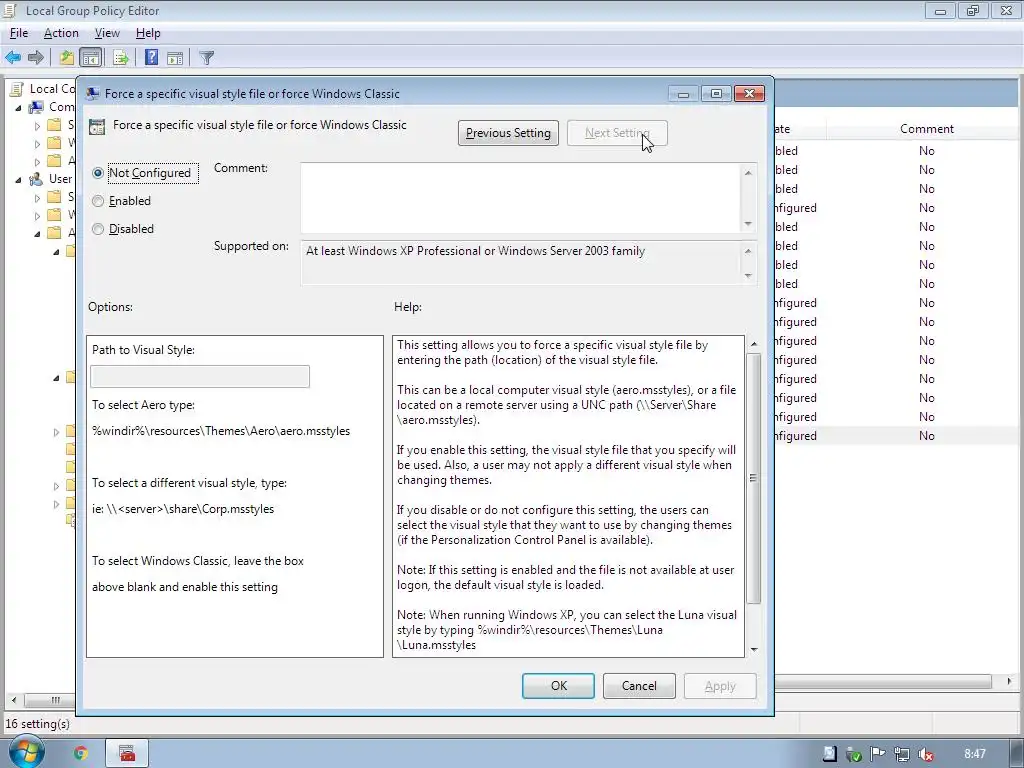1024x768 pixels.
Task: Click the '%windir%\resources\Themes\Aero\aero.msstyles' text
Action: (x=221, y=431)
